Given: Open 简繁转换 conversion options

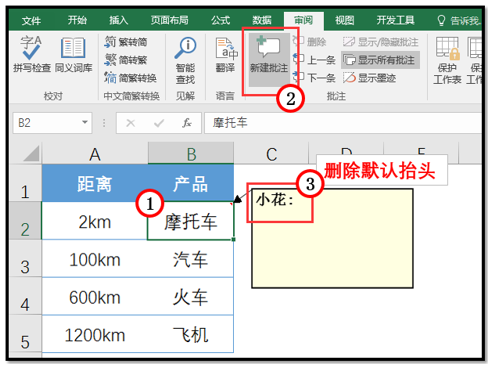Looking at the screenshot, I should pos(130,78).
